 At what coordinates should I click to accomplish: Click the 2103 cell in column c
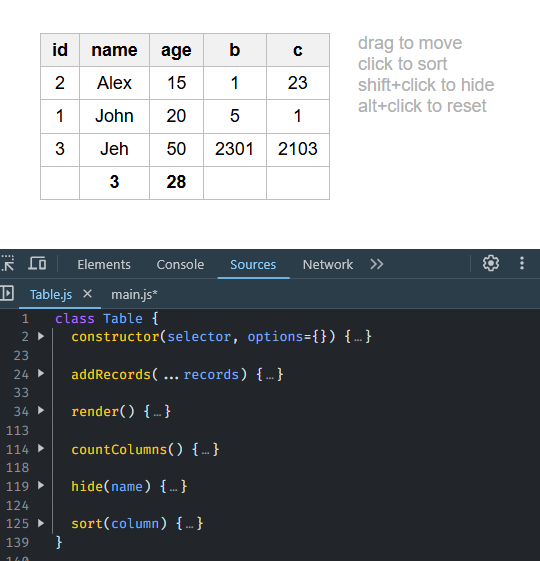(x=298, y=149)
